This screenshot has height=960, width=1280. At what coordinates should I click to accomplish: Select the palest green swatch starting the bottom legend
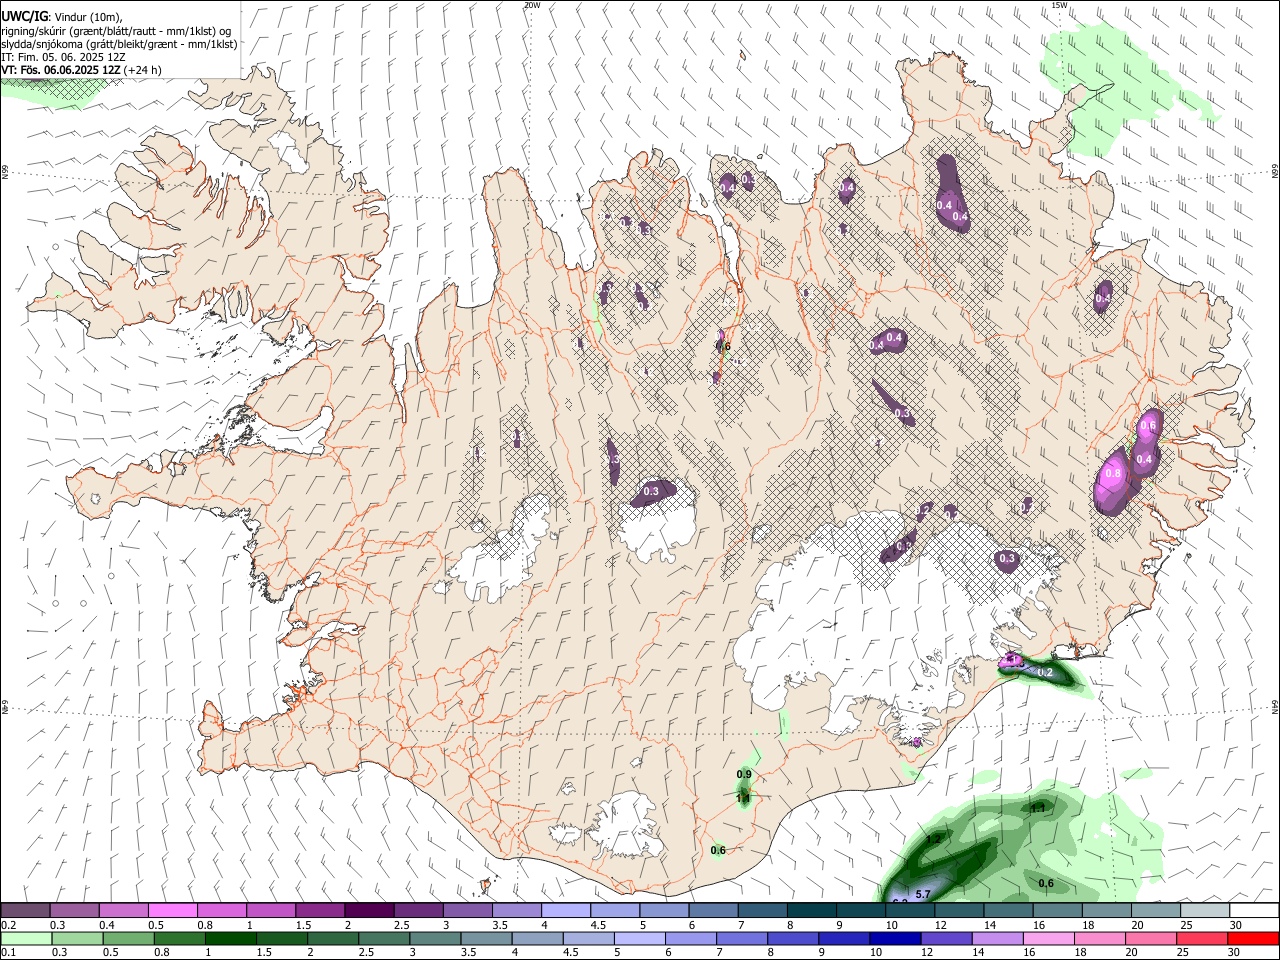click(25, 938)
